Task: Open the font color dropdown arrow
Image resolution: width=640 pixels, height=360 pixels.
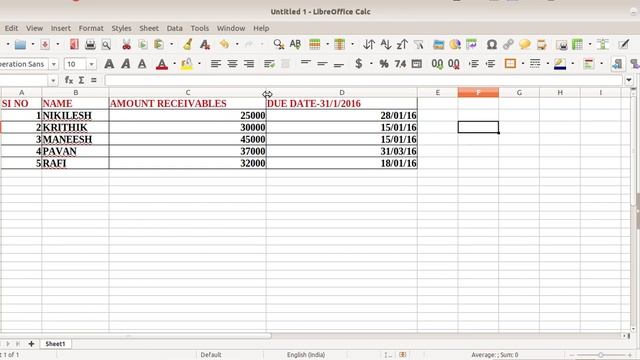Action: point(174,64)
